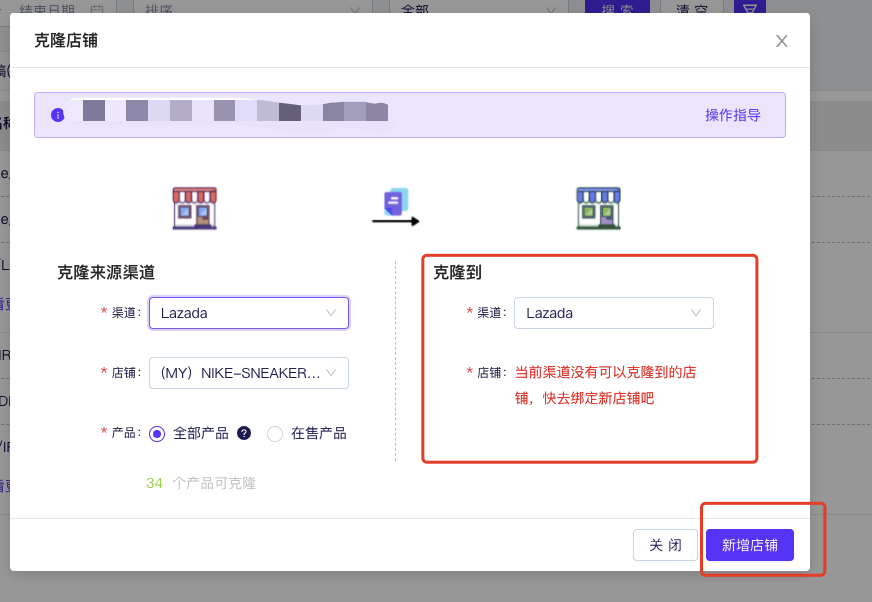Open 操作指导 guide link

pos(733,115)
